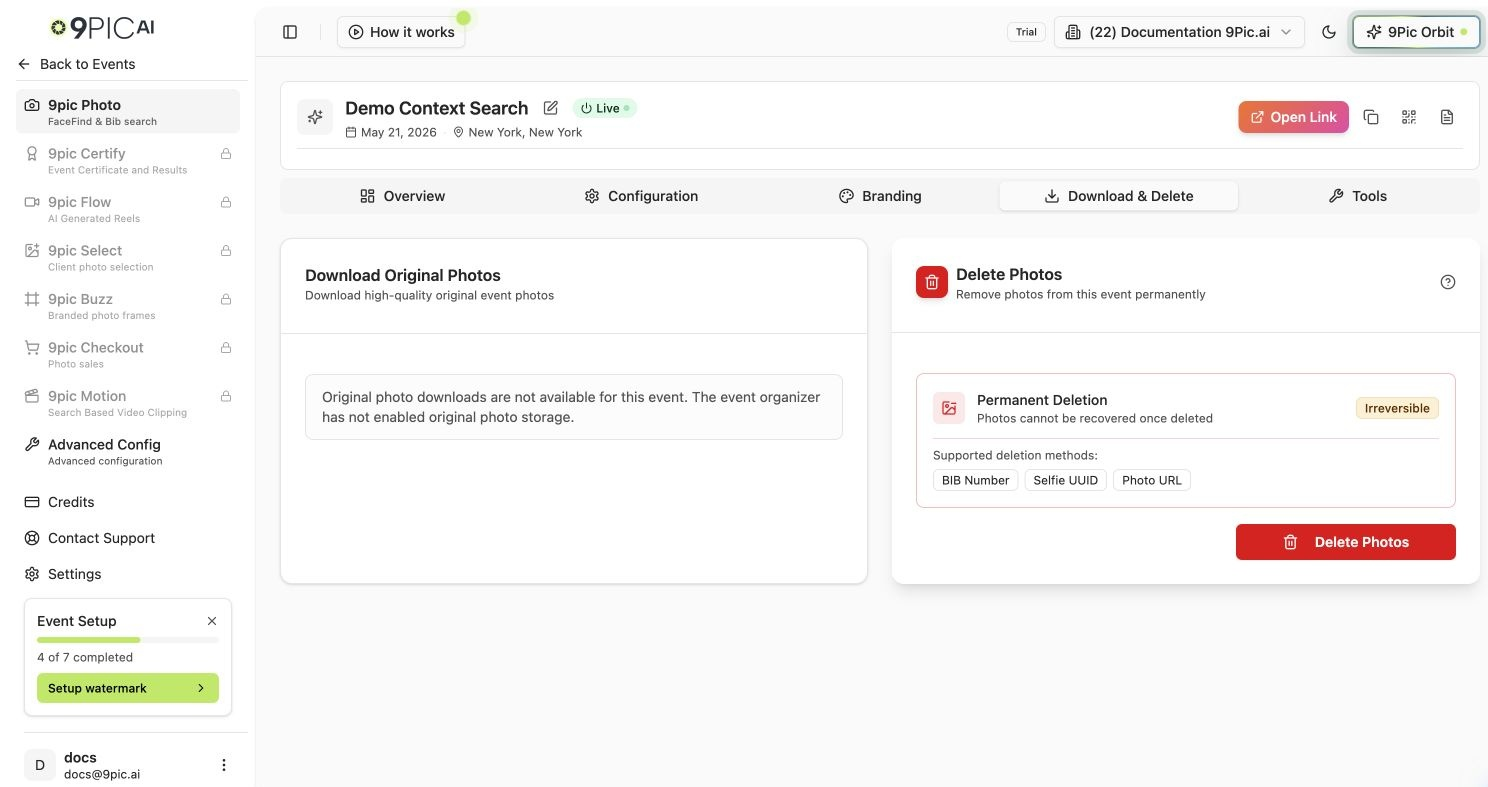1488x787 pixels.
Task: Expand the Setup watermark step
Action: [x=128, y=688]
